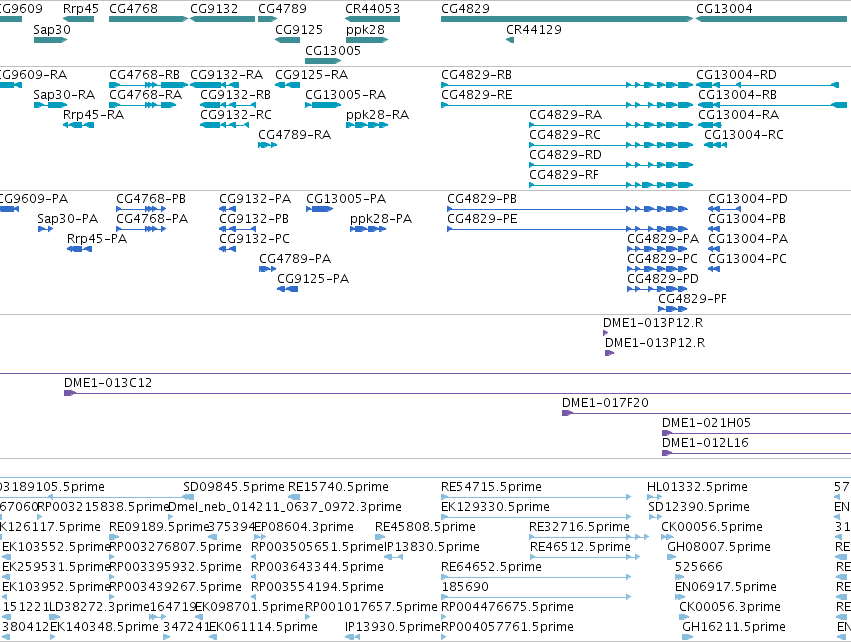Open protein CG13005-PA label
851x642 pixels.
[x=346, y=199]
